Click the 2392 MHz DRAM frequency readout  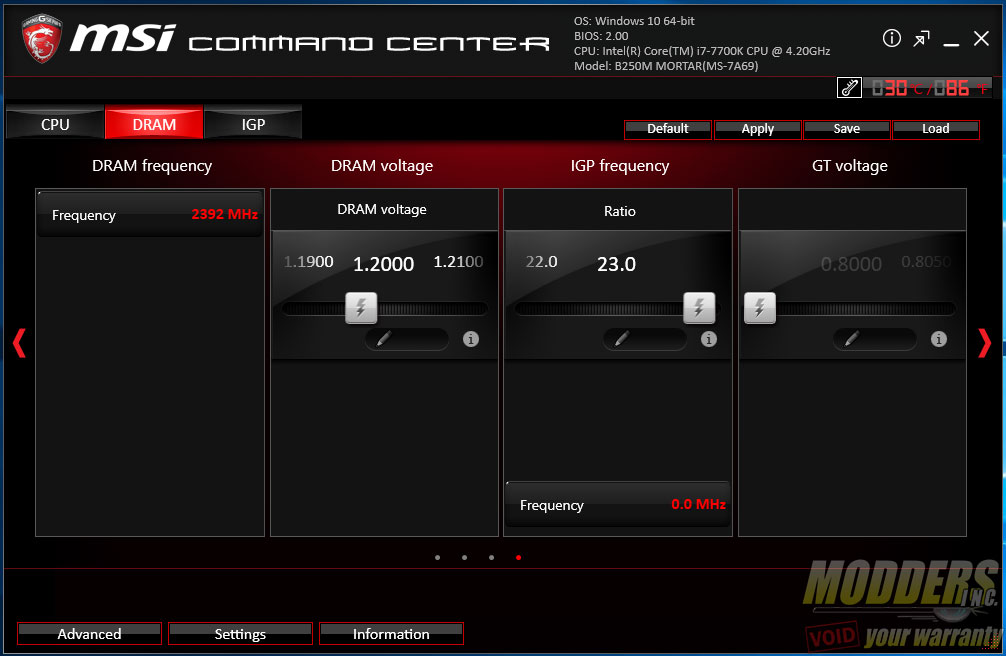225,214
